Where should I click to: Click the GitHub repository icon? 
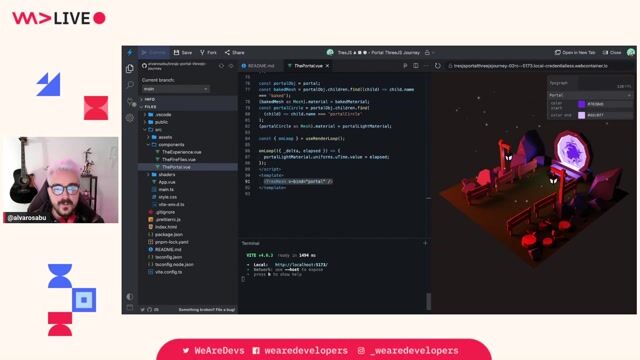[x=144, y=65]
